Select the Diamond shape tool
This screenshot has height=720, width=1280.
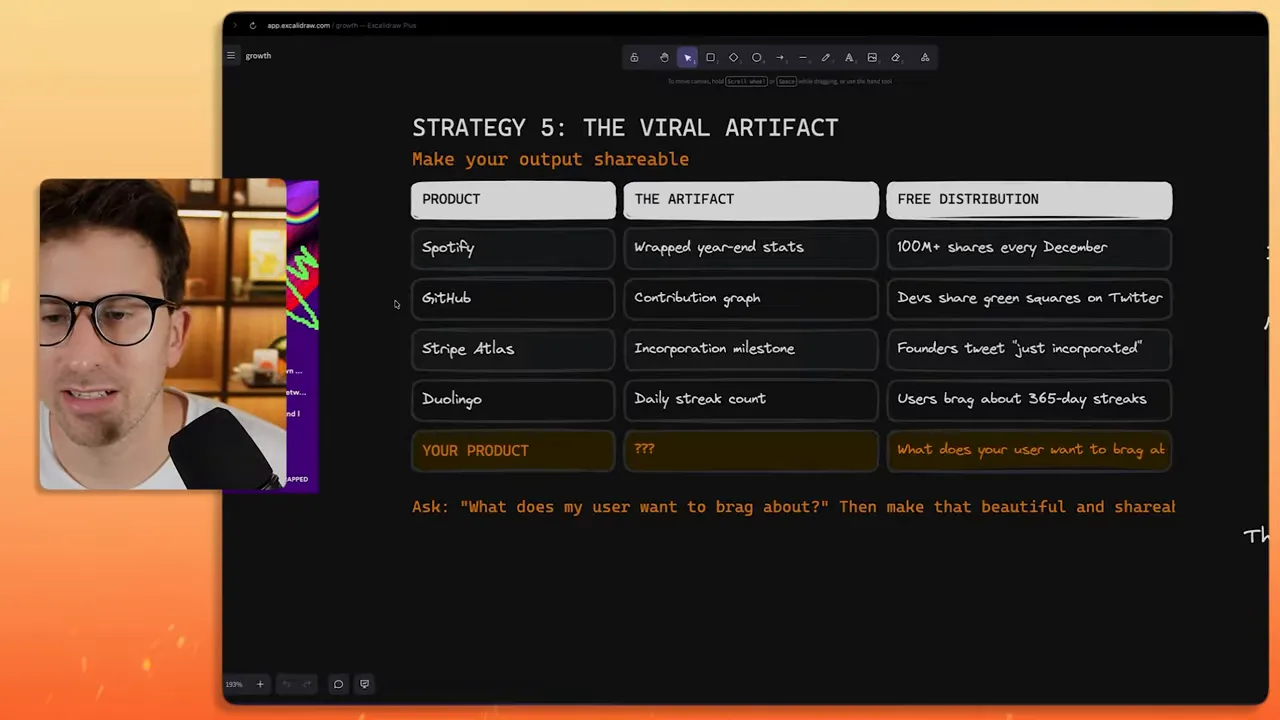[733, 58]
